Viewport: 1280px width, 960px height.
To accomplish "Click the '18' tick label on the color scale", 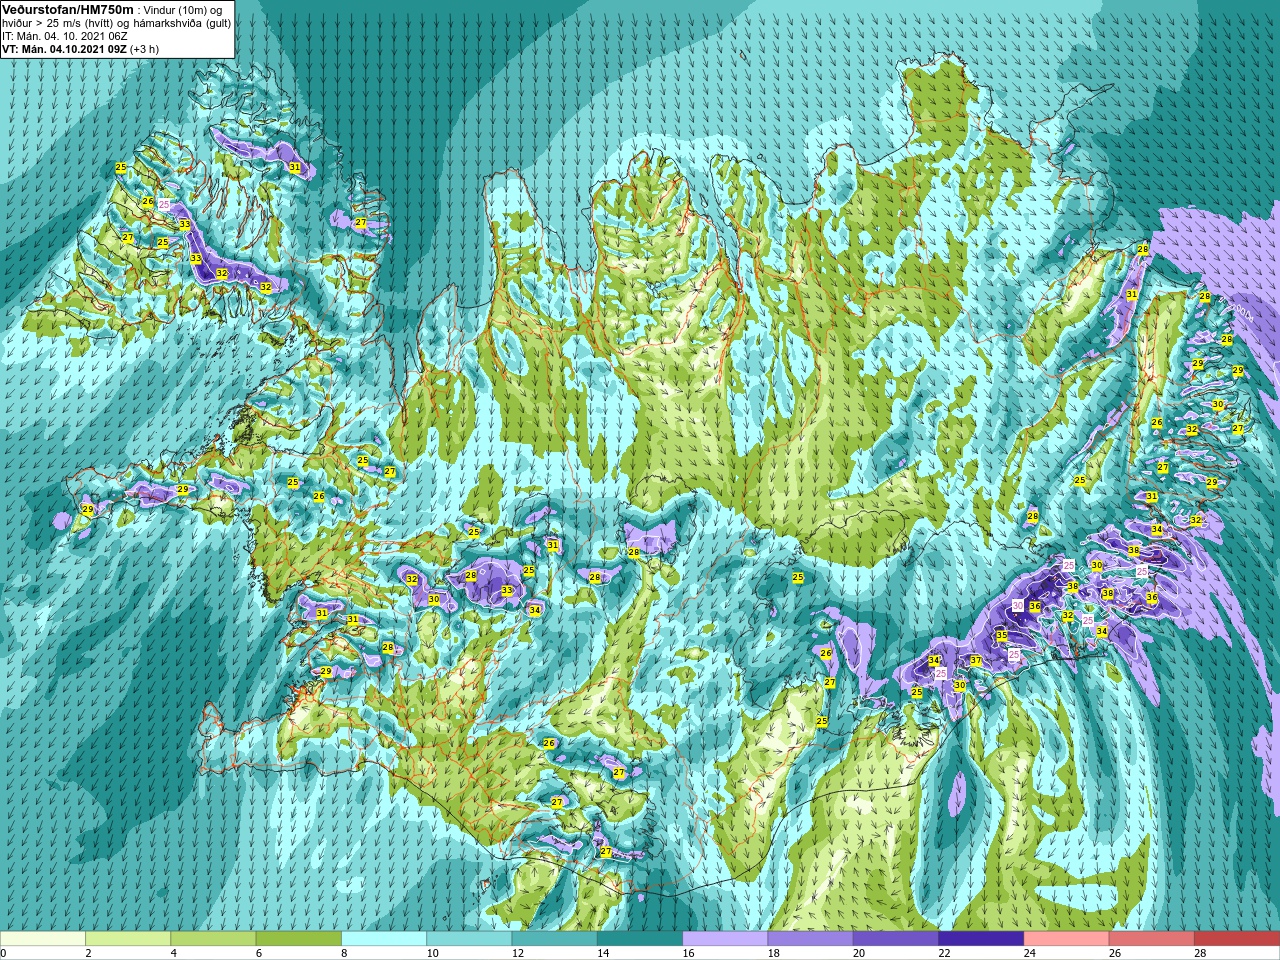I will click(x=773, y=953).
